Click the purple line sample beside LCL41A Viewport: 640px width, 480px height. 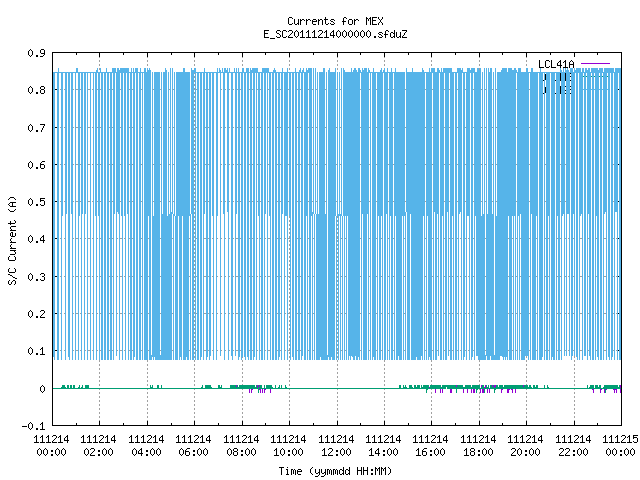pos(595,64)
